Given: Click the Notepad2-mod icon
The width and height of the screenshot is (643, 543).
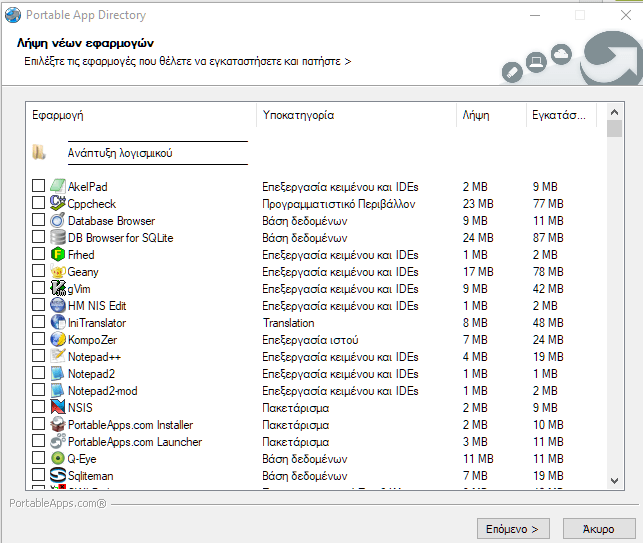Looking at the screenshot, I should [x=57, y=390].
